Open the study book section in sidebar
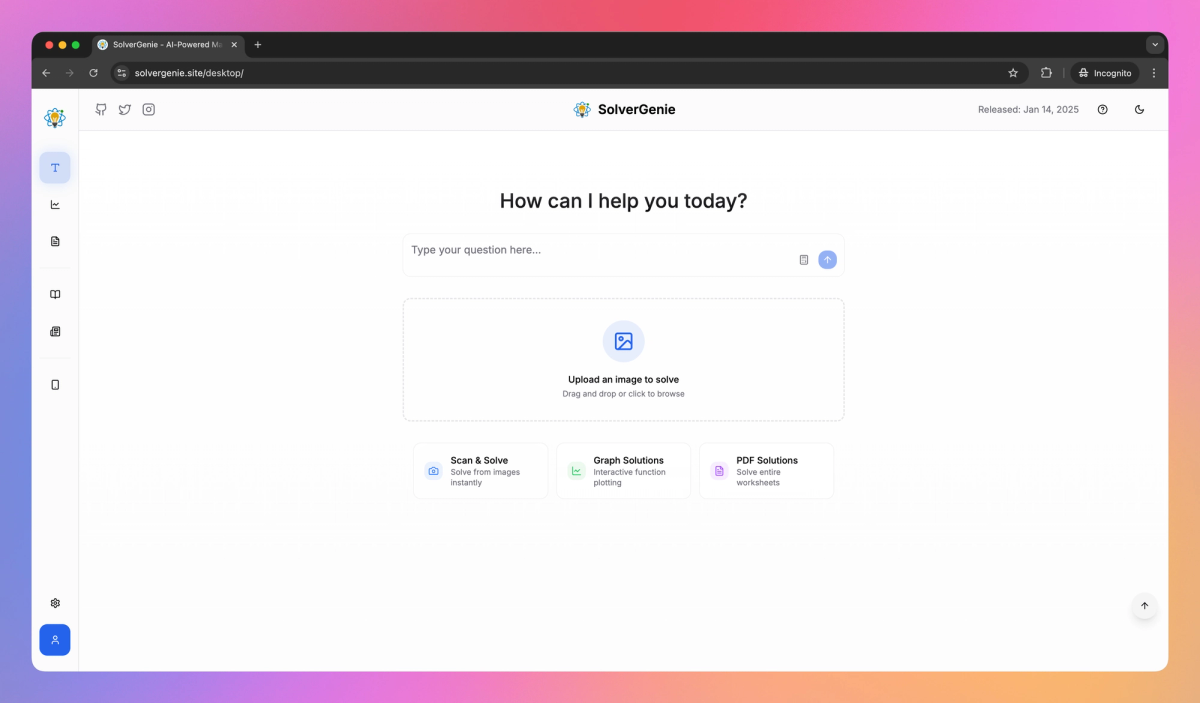 tap(55, 294)
